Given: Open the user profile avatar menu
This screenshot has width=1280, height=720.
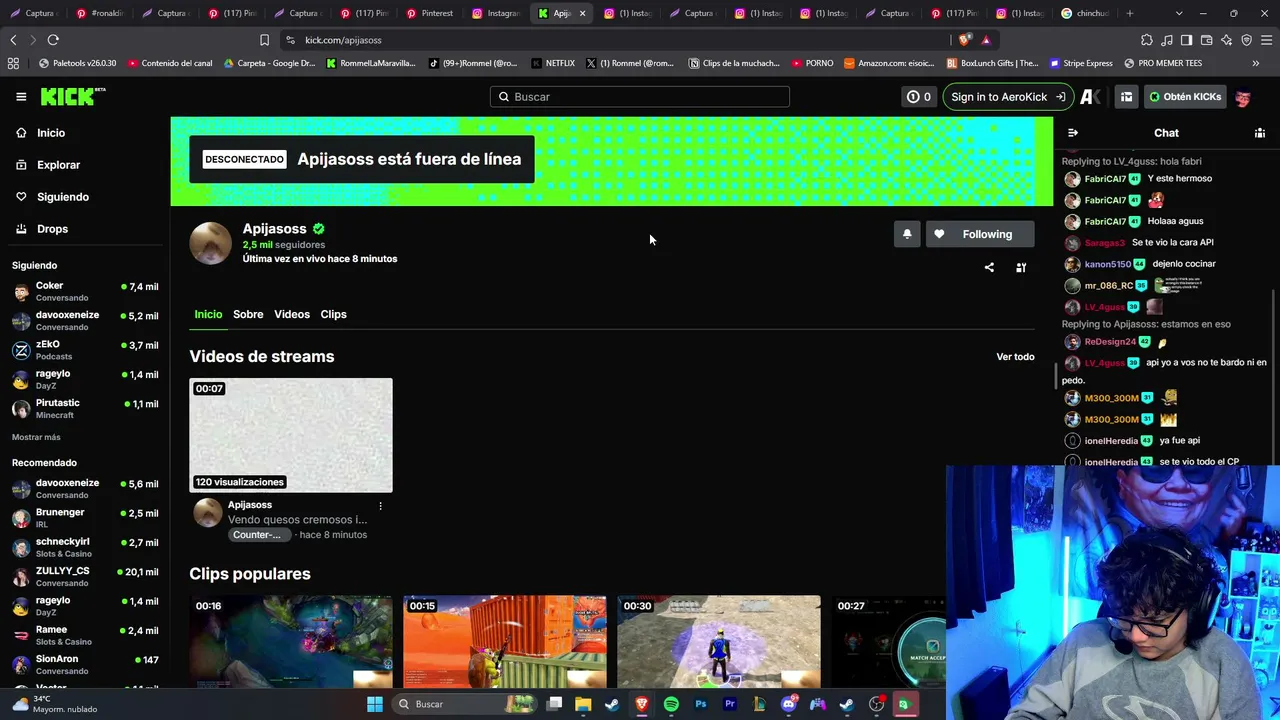Looking at the screenshot, I should point(1243,97).
